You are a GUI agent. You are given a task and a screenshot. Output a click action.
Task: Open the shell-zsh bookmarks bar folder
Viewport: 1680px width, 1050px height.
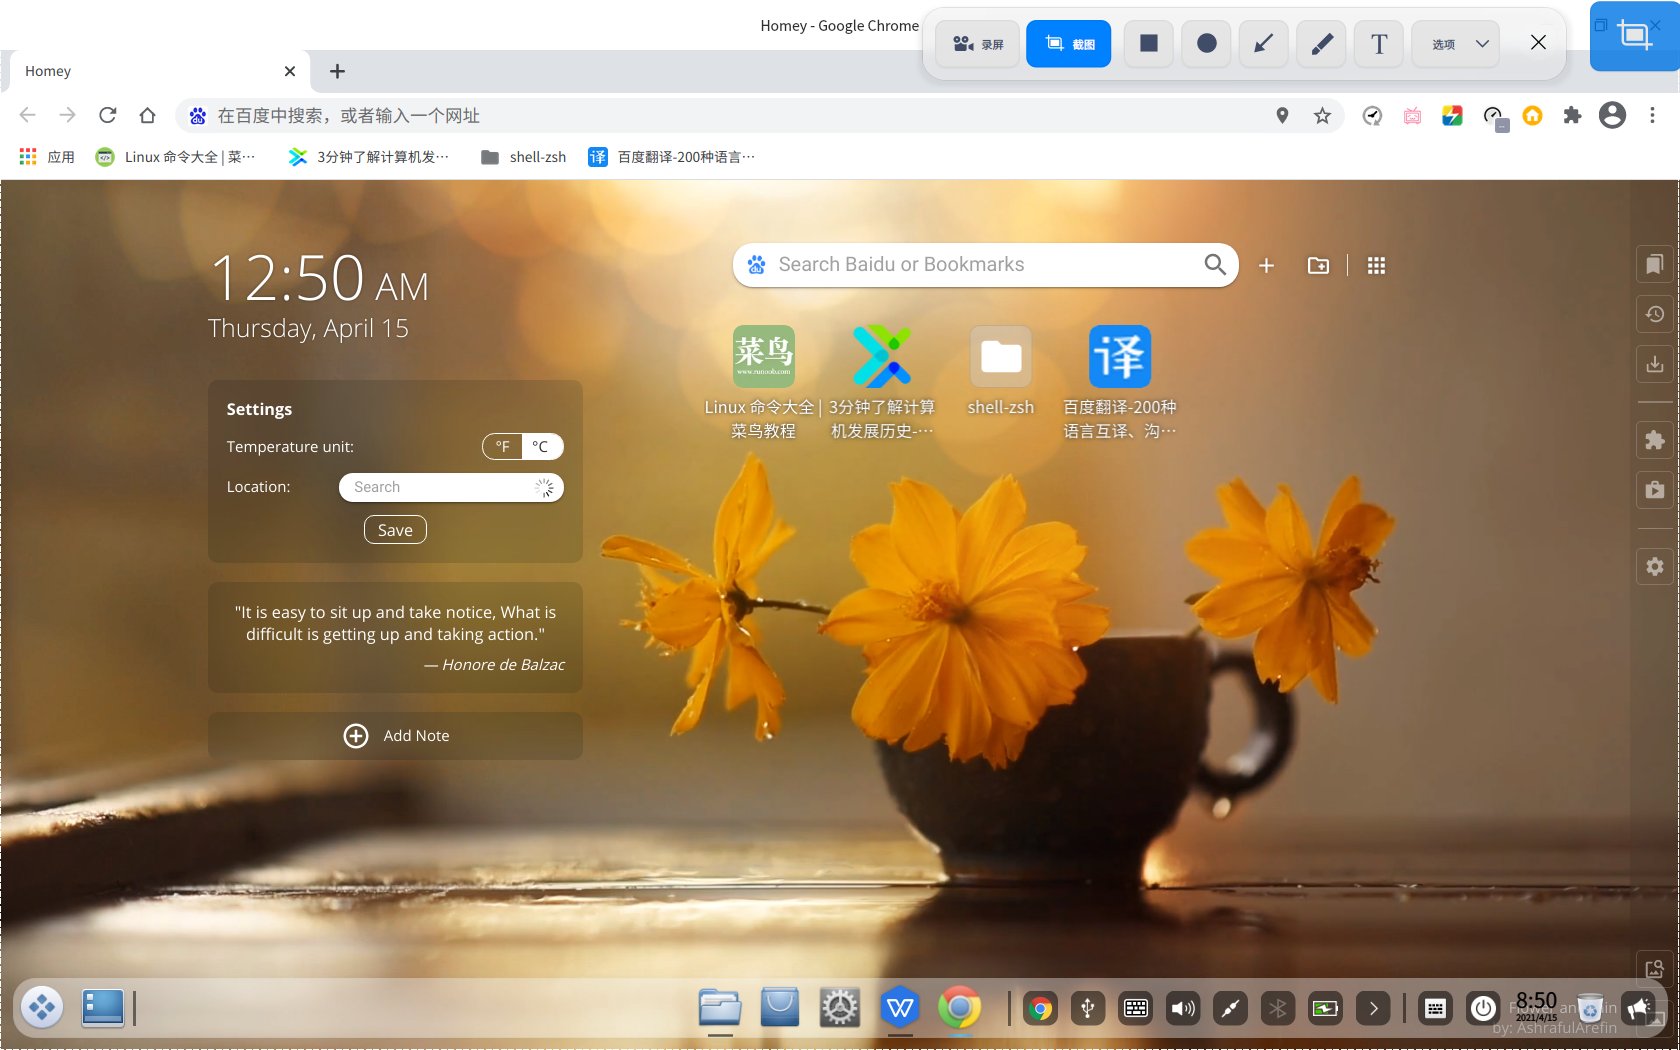(x=524, y=157)
